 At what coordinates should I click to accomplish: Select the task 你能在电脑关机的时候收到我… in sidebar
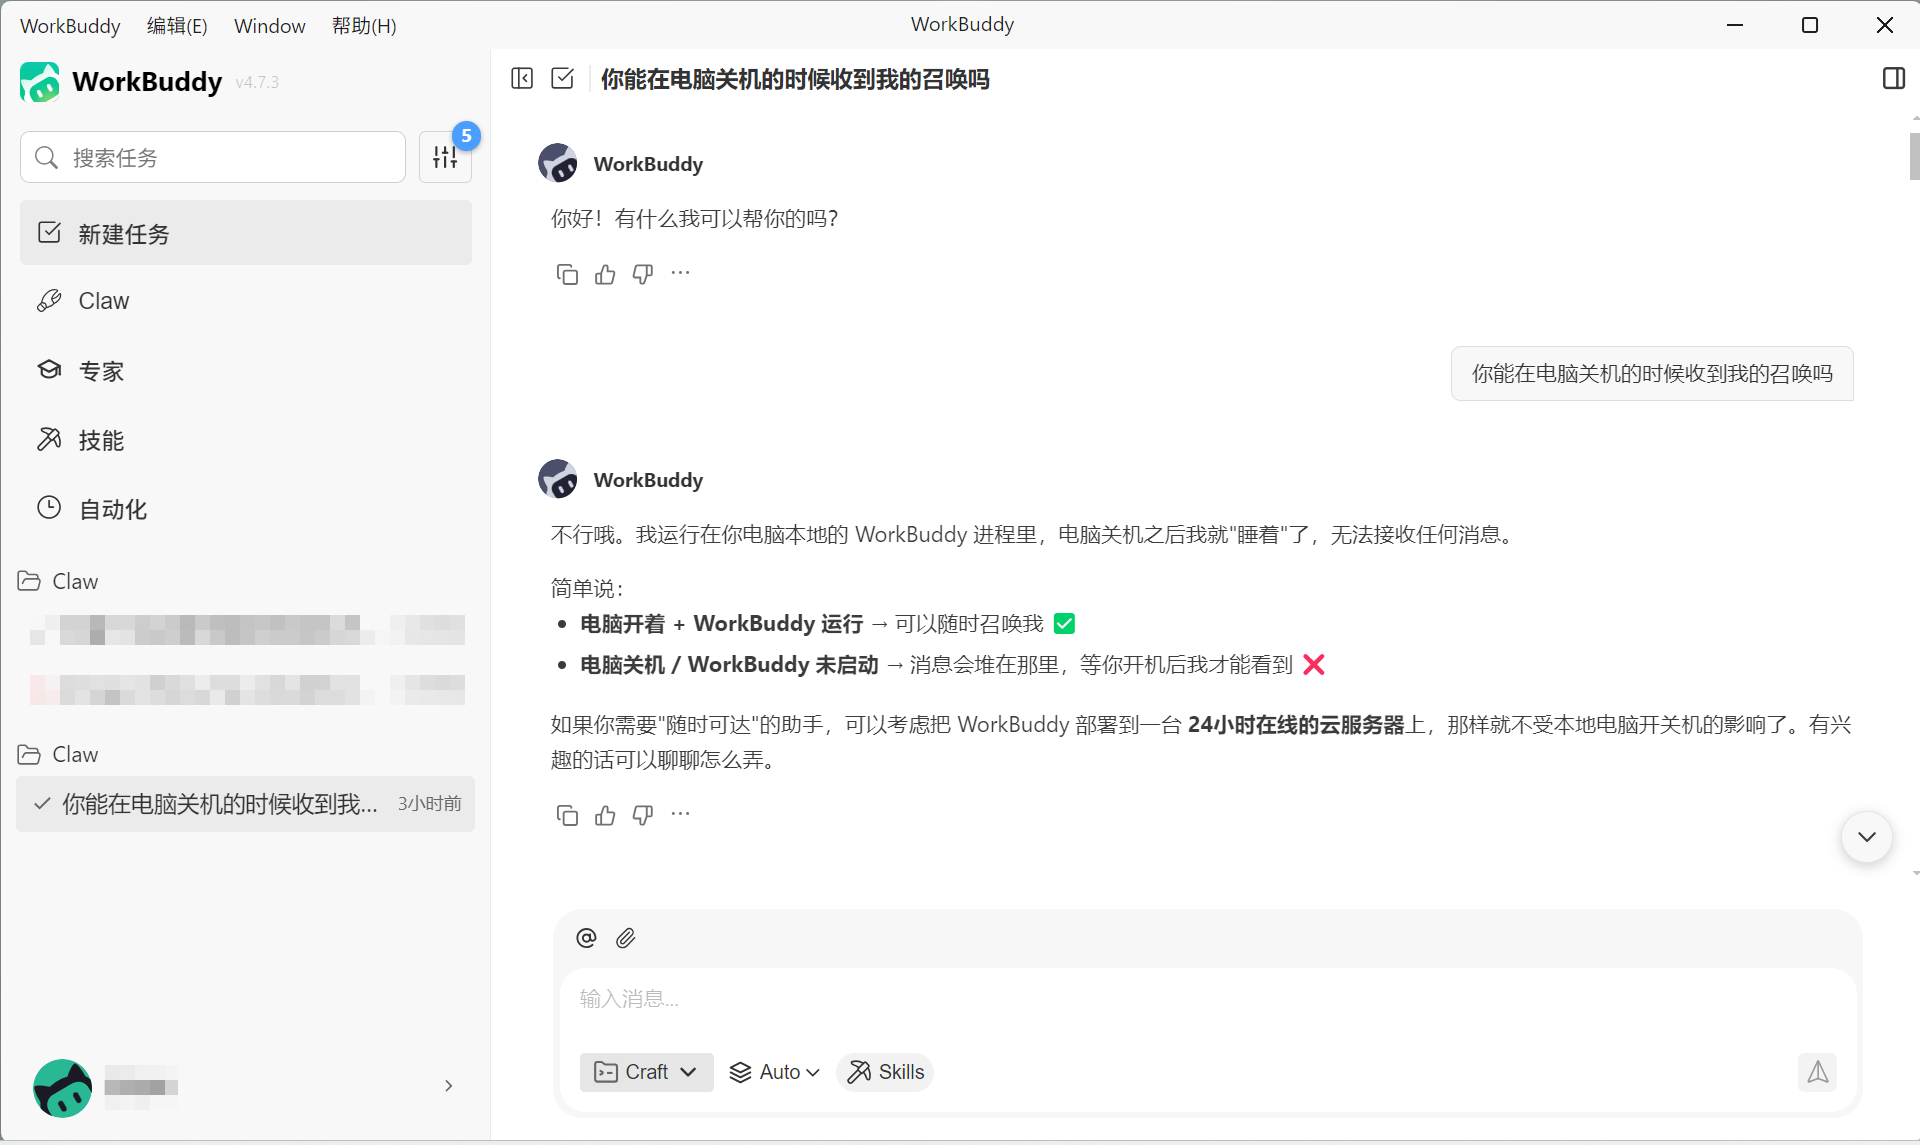coord(246,804)
